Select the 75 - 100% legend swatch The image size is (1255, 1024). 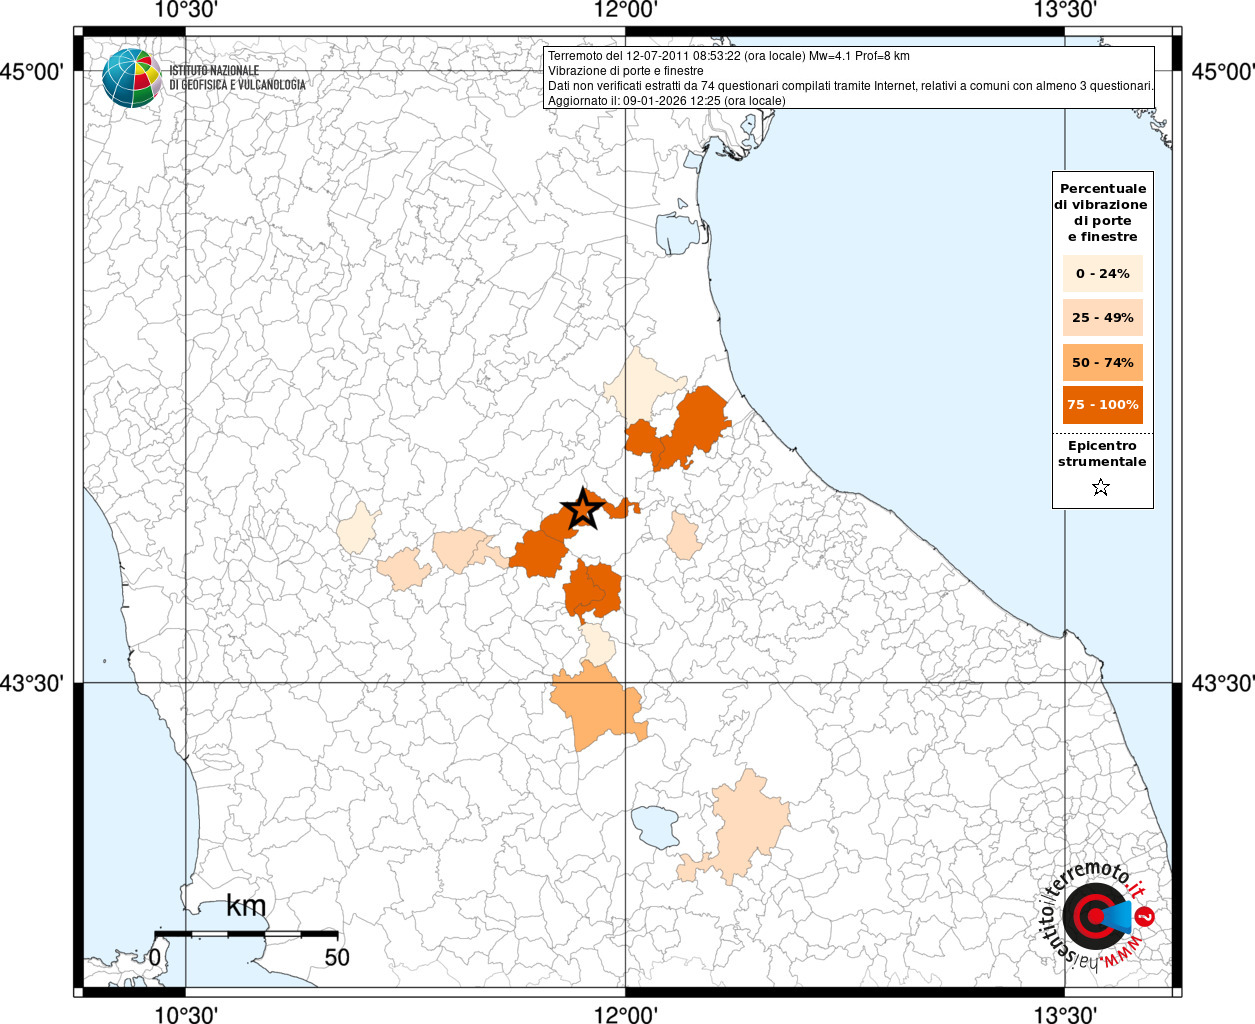tap(1102, 405)
